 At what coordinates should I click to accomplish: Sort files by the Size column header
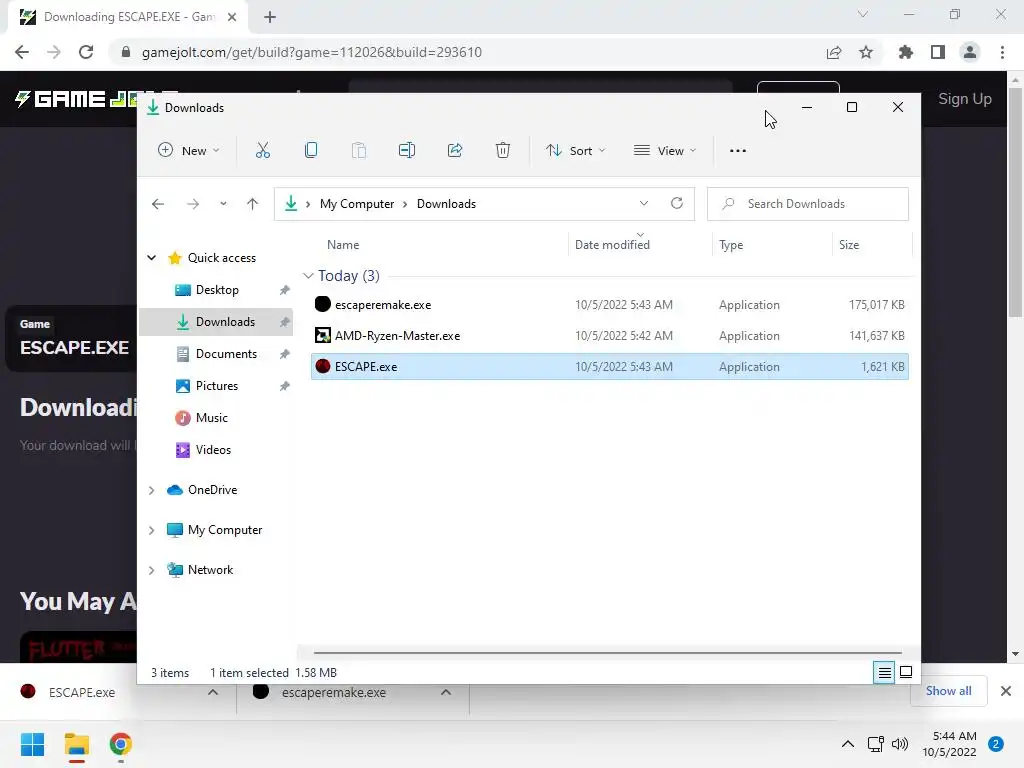[x=848, y=245]
